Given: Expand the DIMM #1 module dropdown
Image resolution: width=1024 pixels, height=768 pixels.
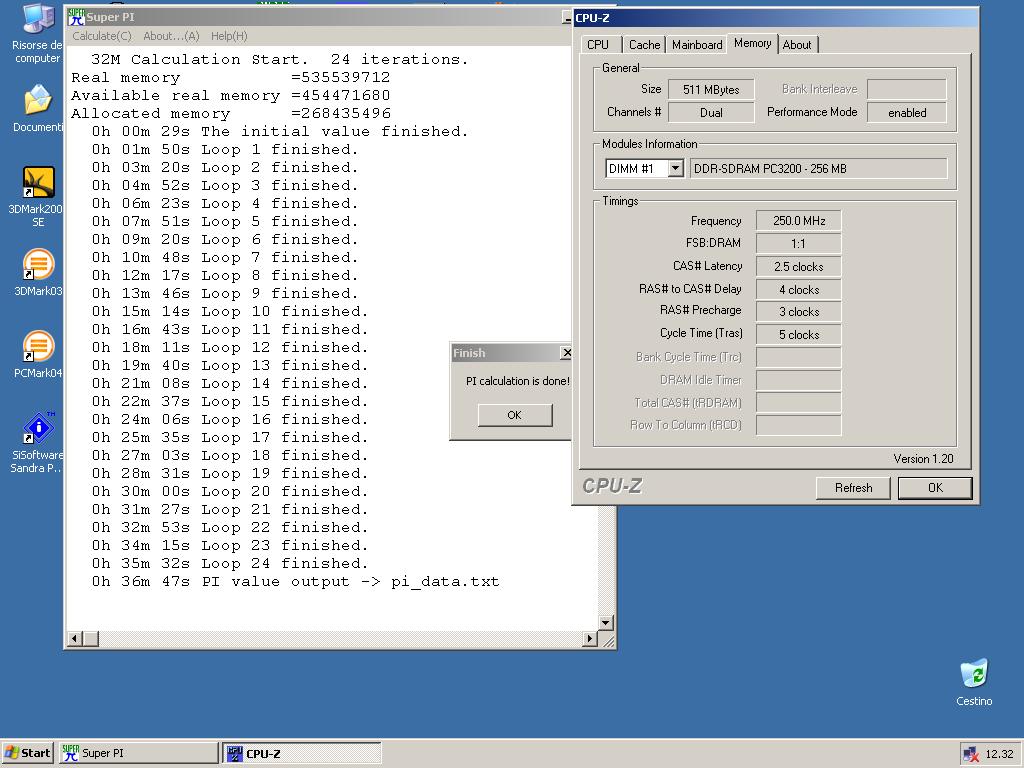Looking at the screenshot, I should point(675,169).
